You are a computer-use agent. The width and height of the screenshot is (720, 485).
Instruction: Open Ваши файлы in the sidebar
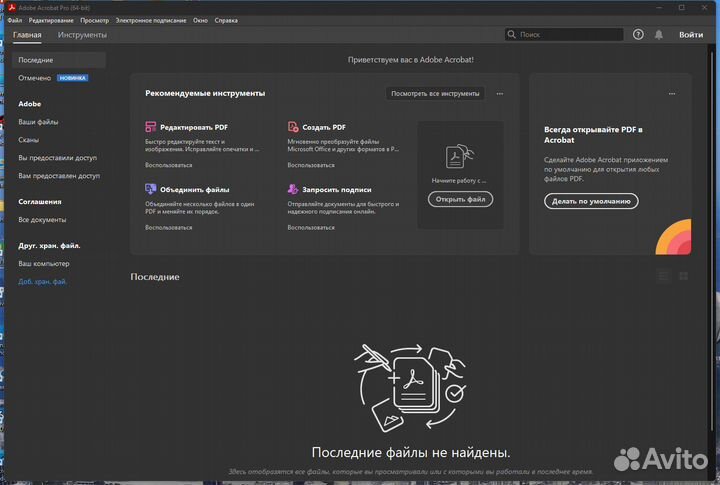38,122
